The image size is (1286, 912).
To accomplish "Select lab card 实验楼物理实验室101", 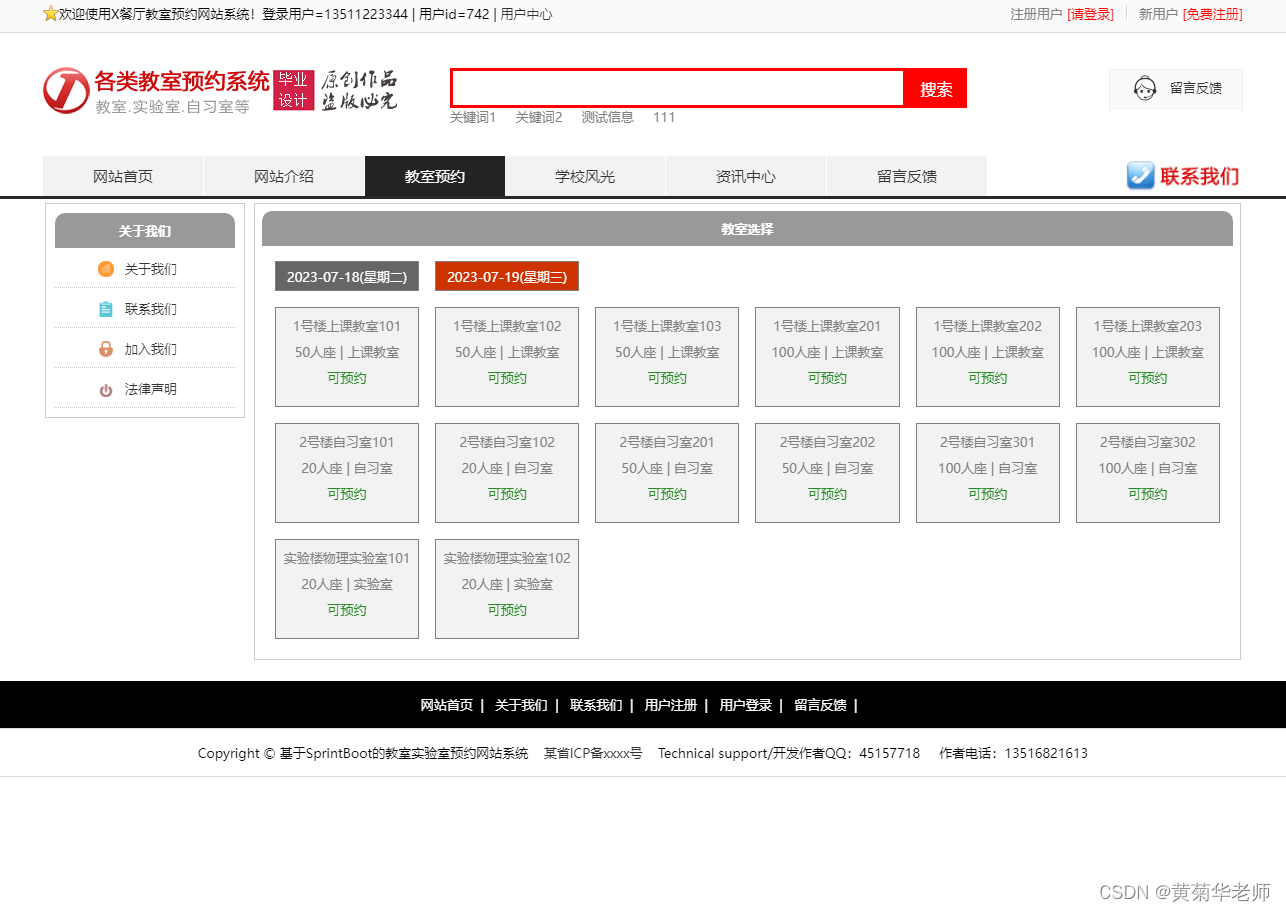I will [347, 589].
